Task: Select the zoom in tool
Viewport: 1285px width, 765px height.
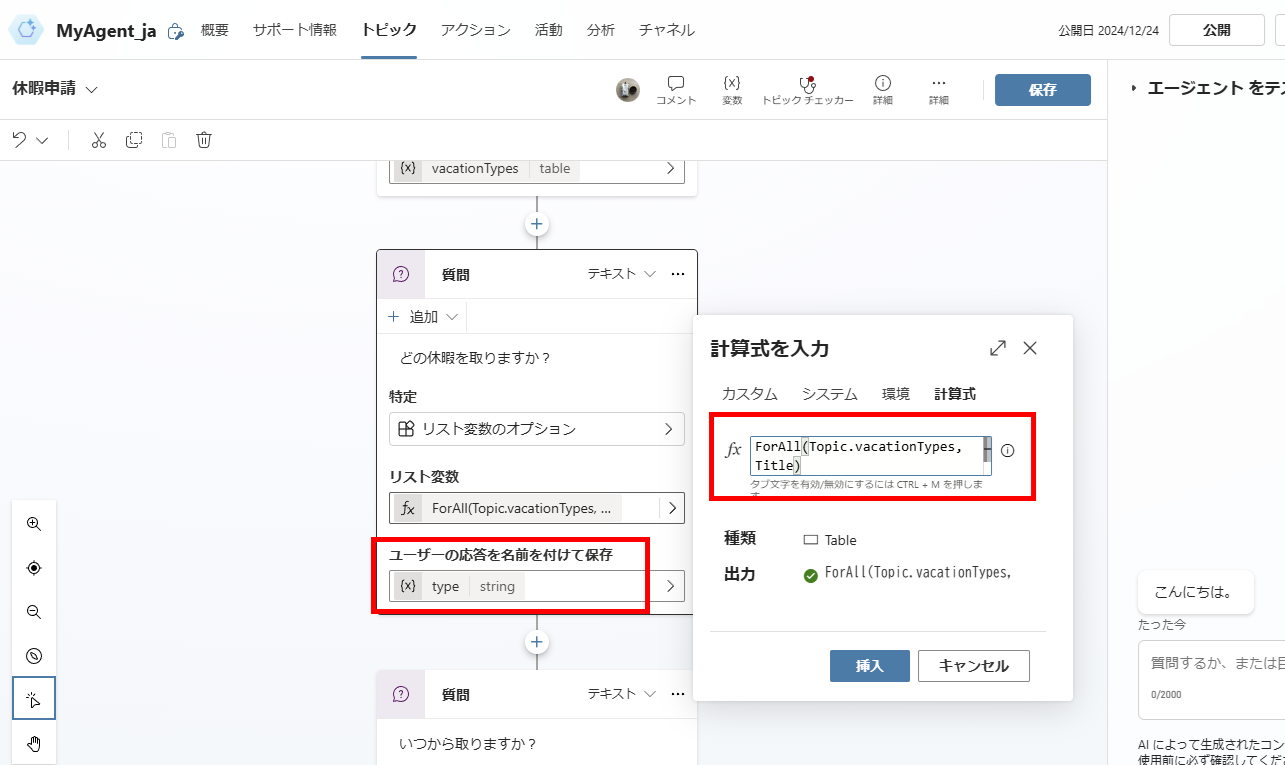Action: pos(33,523)
